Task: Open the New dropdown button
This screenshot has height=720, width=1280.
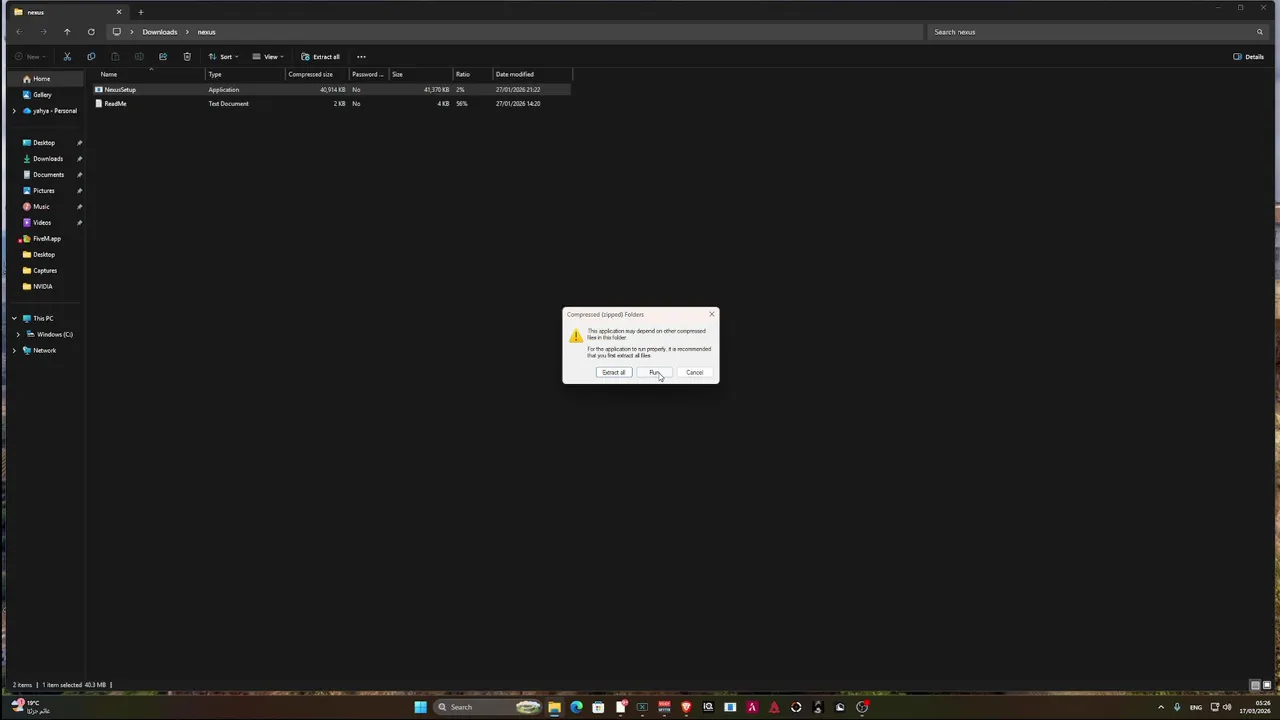Action: pyautogui.click(x=29, y=56)
